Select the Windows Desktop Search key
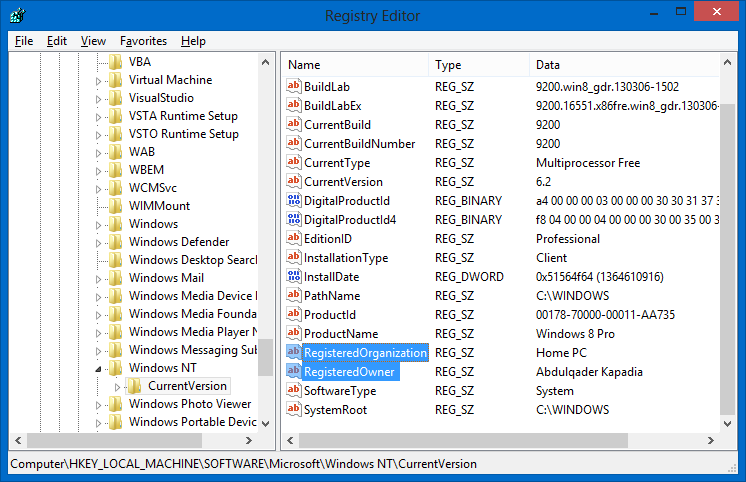The width and height of the screenshot is (746, 482). tap(193, 260)
